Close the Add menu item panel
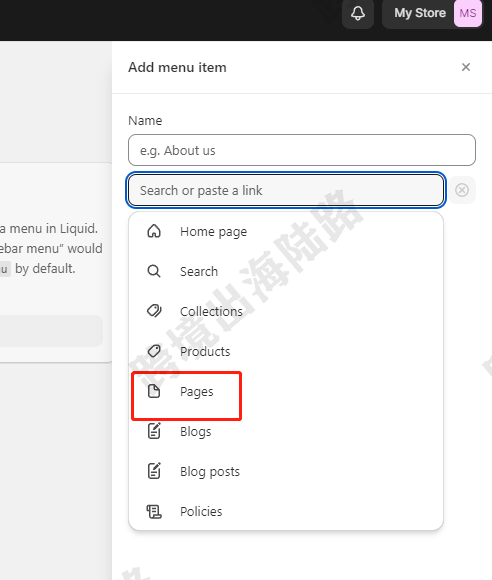 click(466, 67)
